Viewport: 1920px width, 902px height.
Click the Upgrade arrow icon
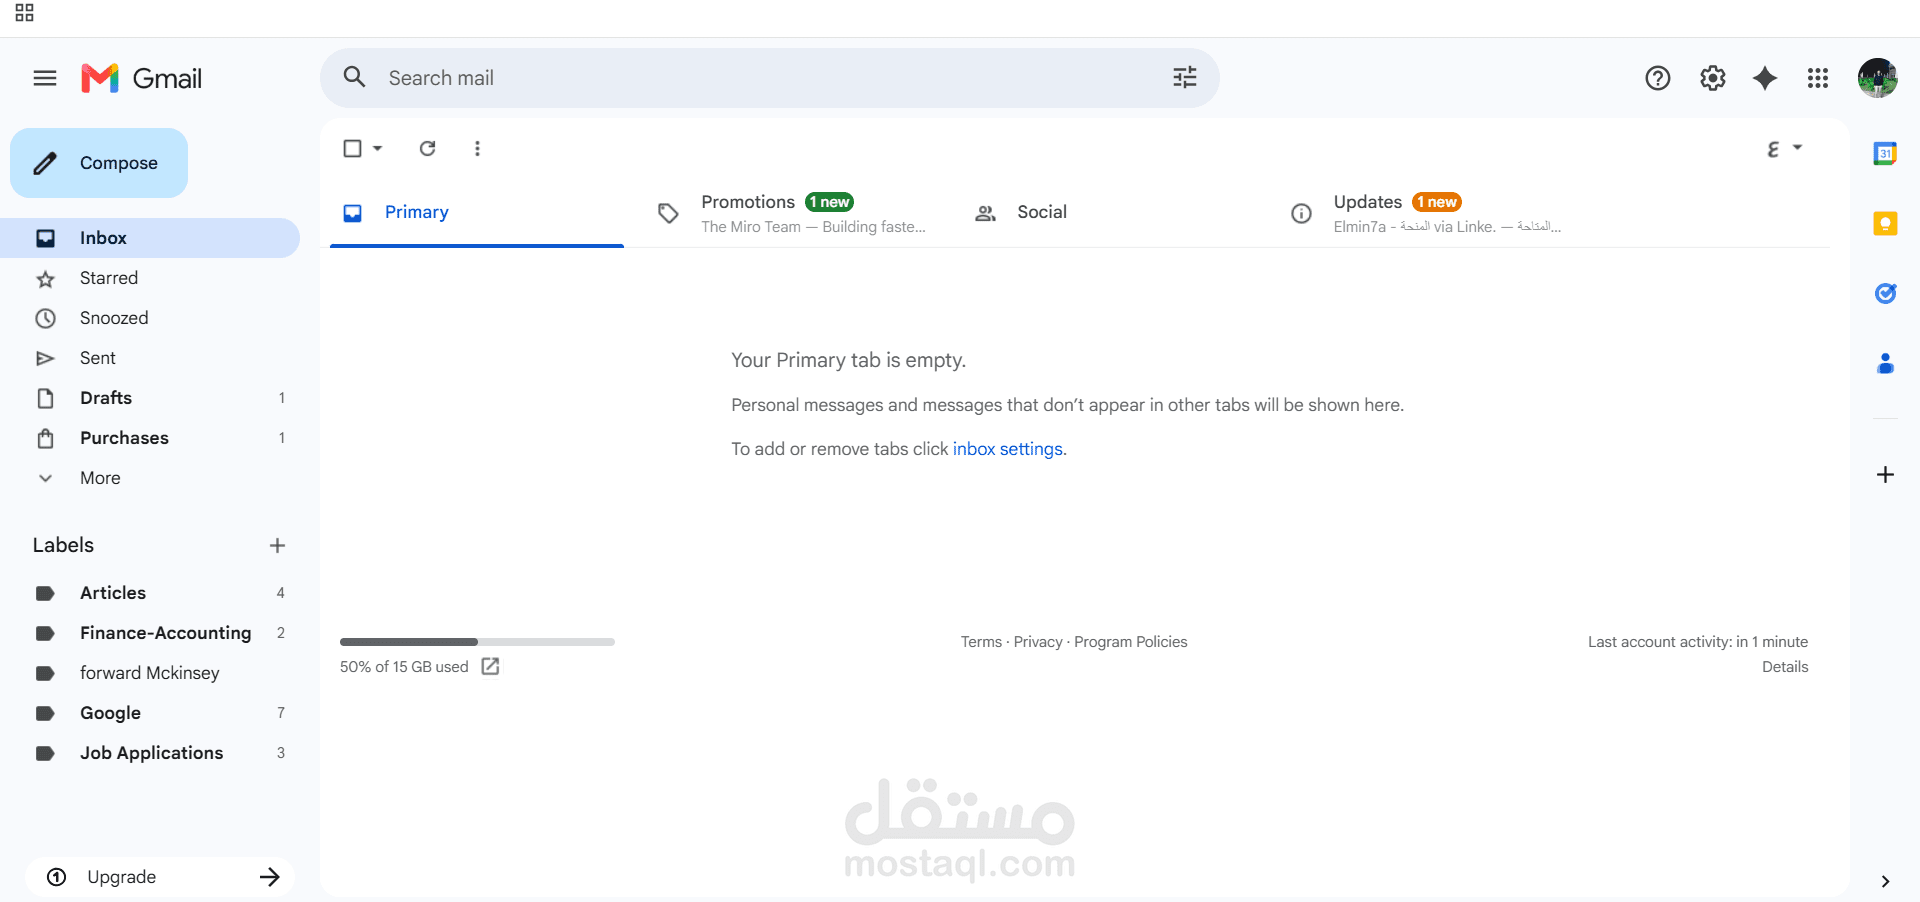[x=269, y=877]
